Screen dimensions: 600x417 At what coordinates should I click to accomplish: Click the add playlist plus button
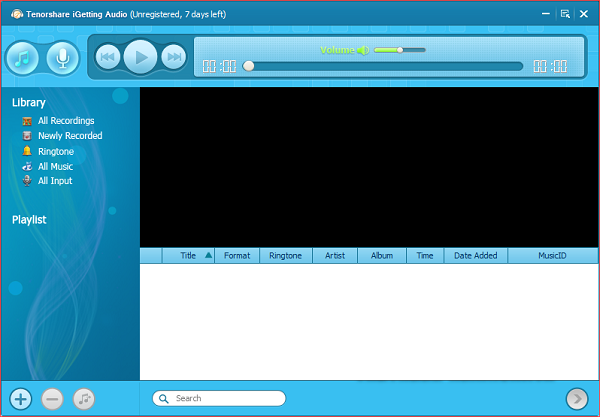(21, 398)
